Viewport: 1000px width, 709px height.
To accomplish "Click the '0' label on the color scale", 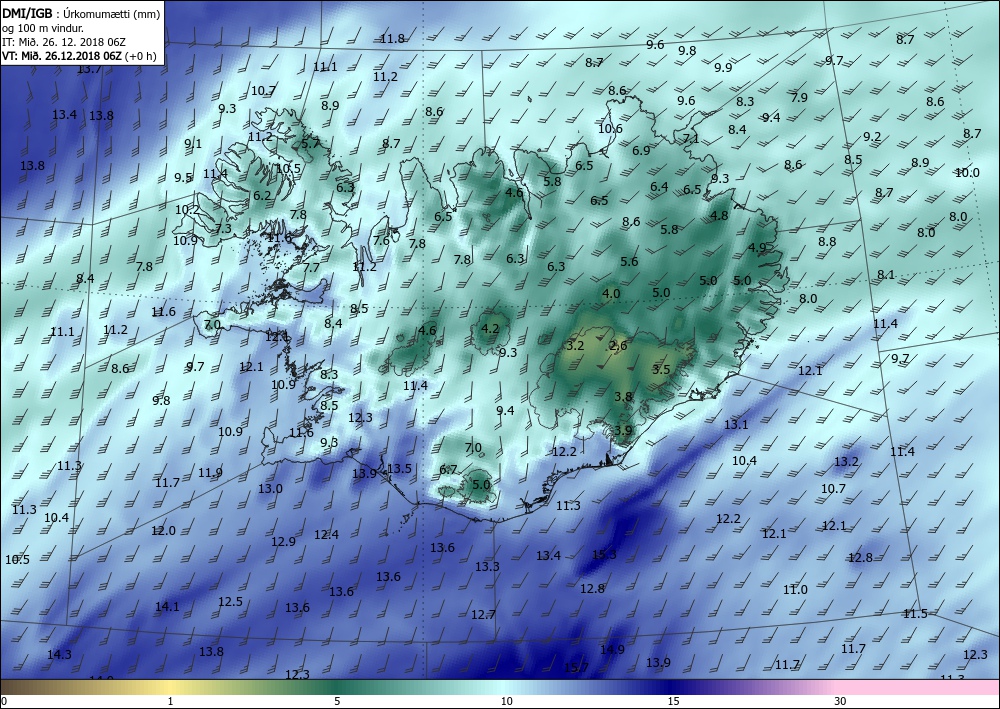I will click(4, 702).
